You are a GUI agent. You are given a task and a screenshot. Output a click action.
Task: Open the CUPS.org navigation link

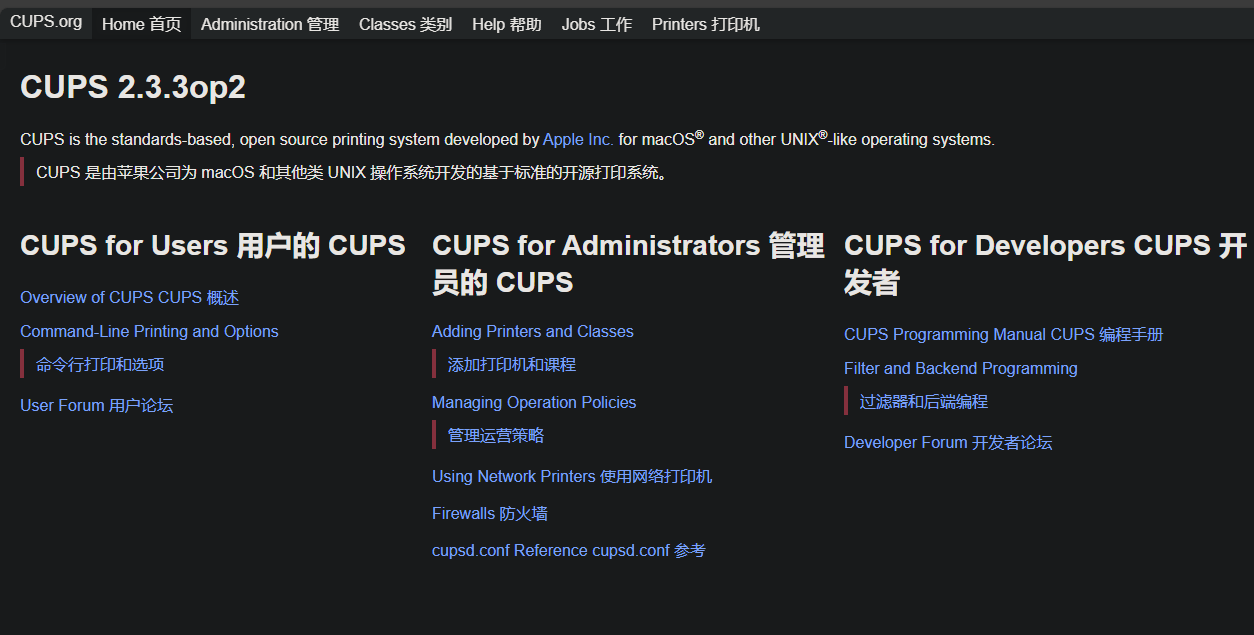tap(46, 22)
